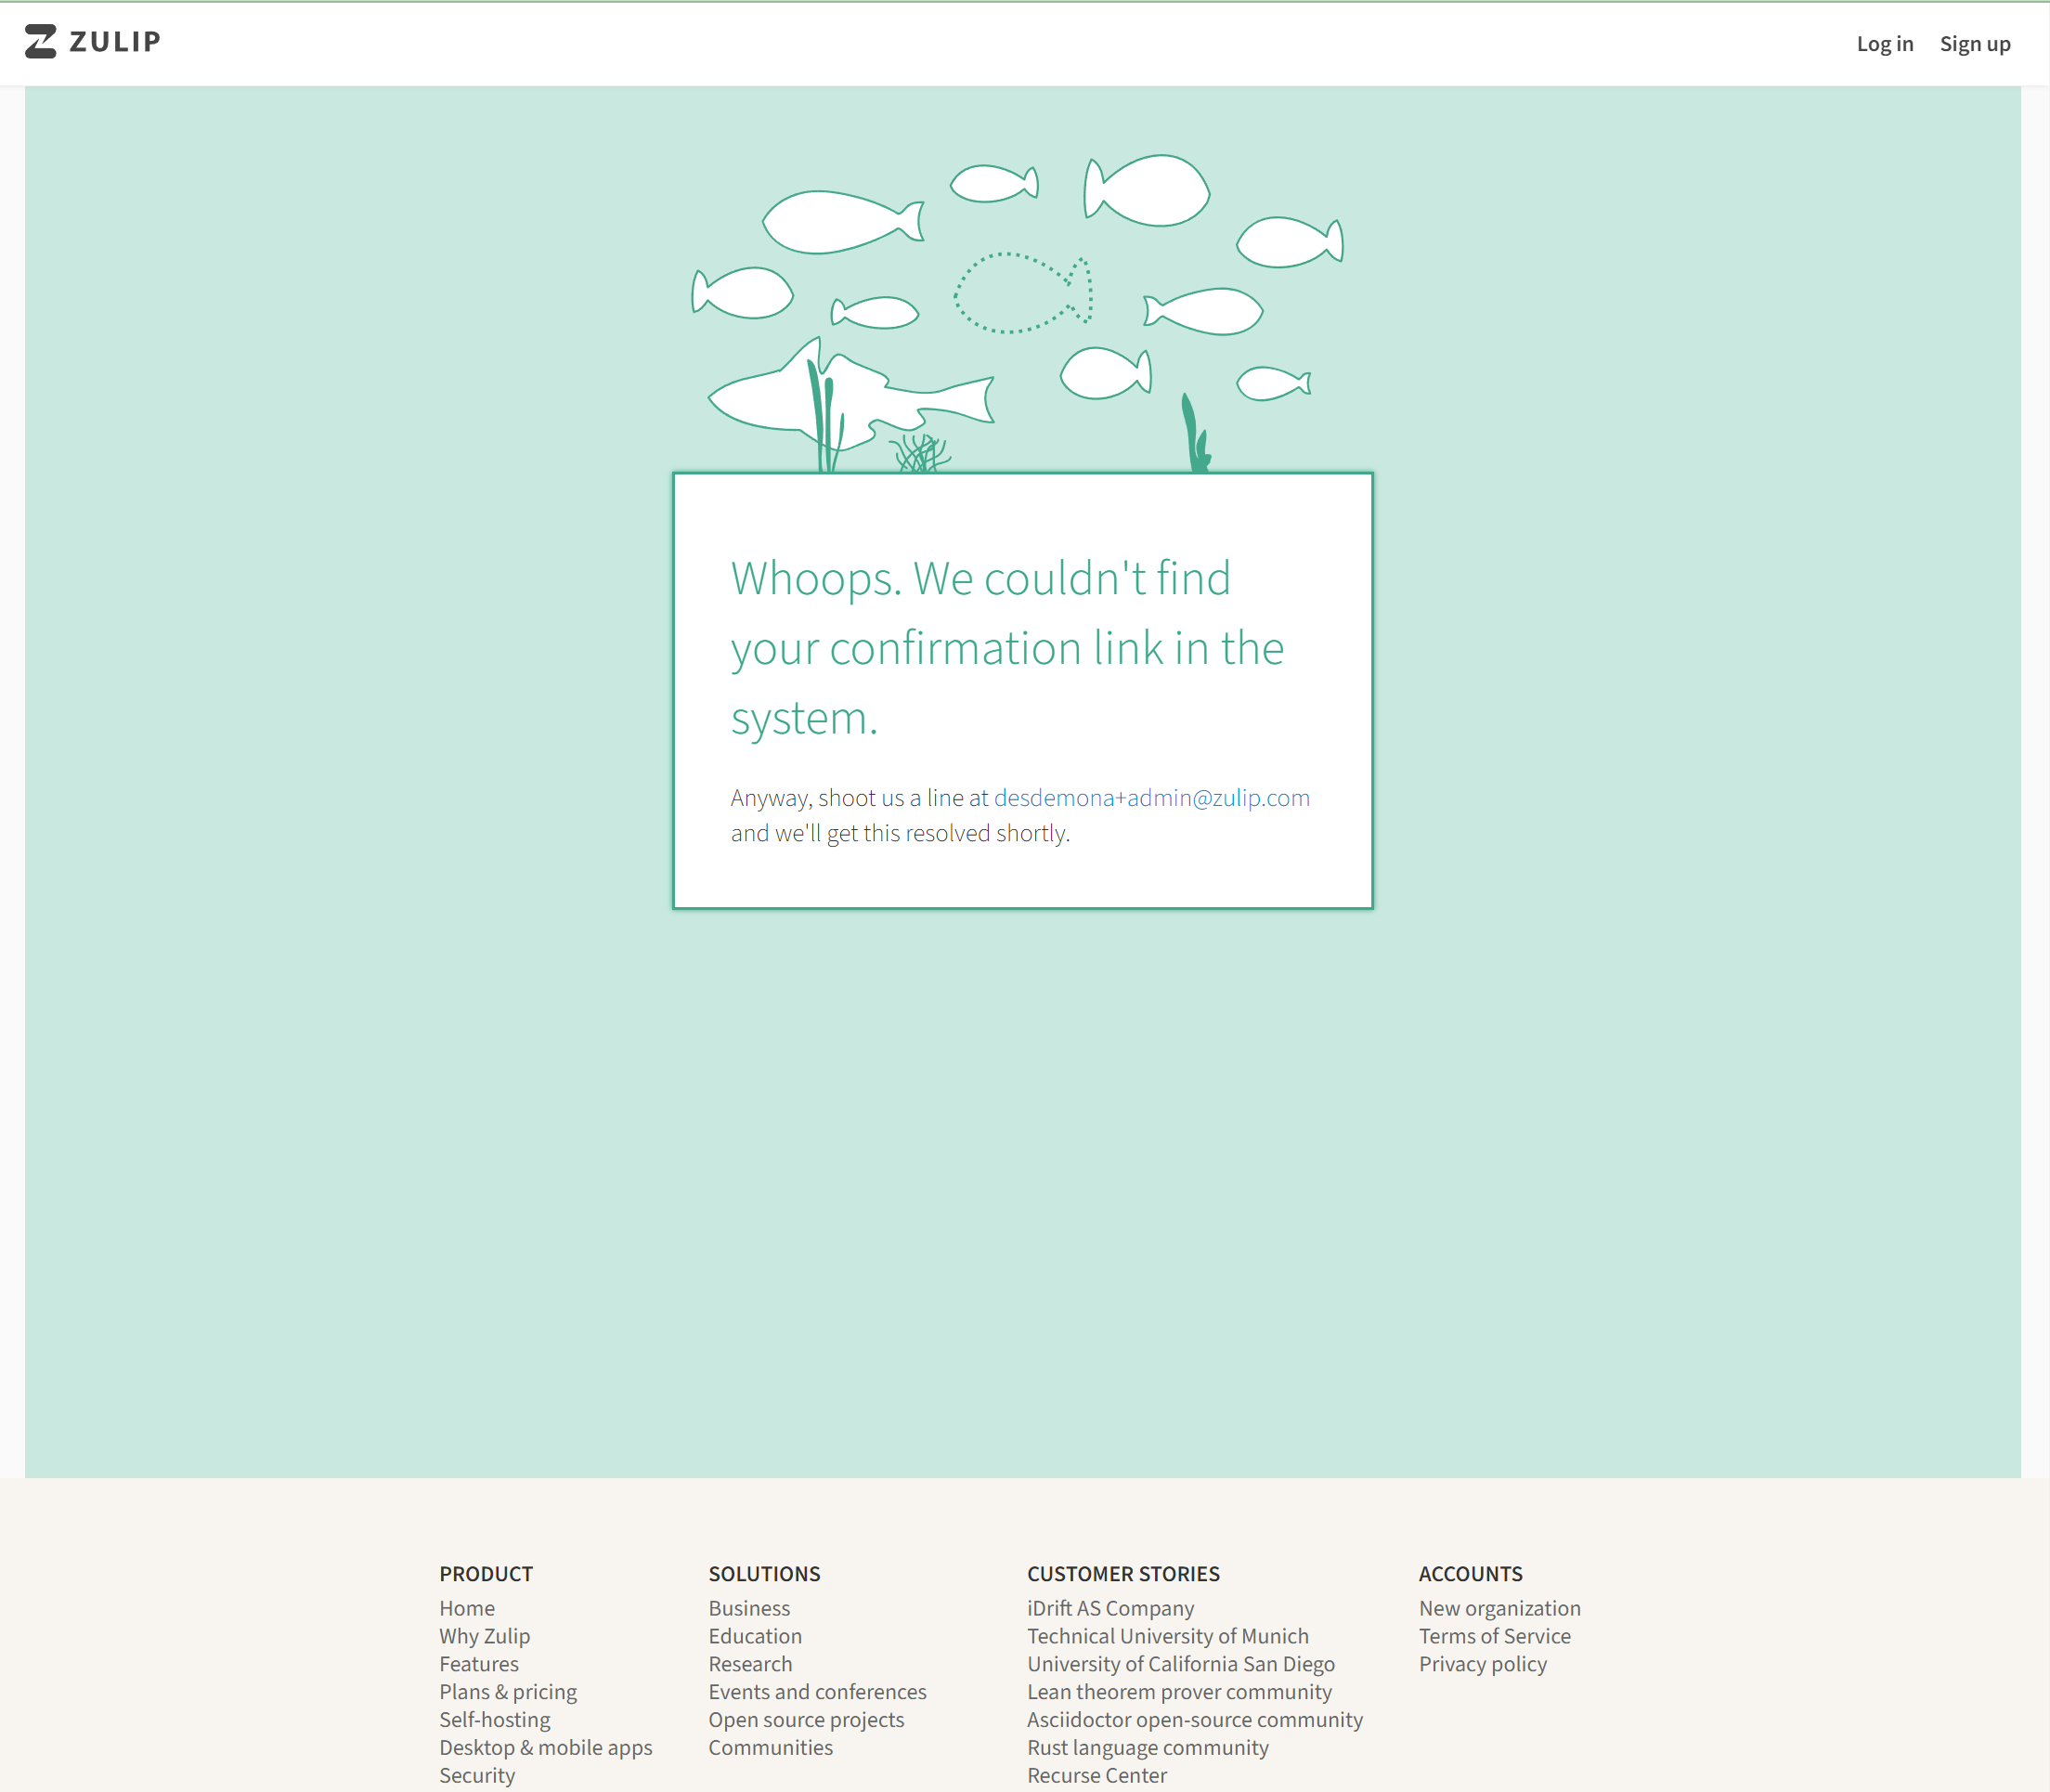Read the iDrift AS Company customer story
Image resolution: width=2050 pixels, height=1792 pixels.
[x=1110, y=1608]
